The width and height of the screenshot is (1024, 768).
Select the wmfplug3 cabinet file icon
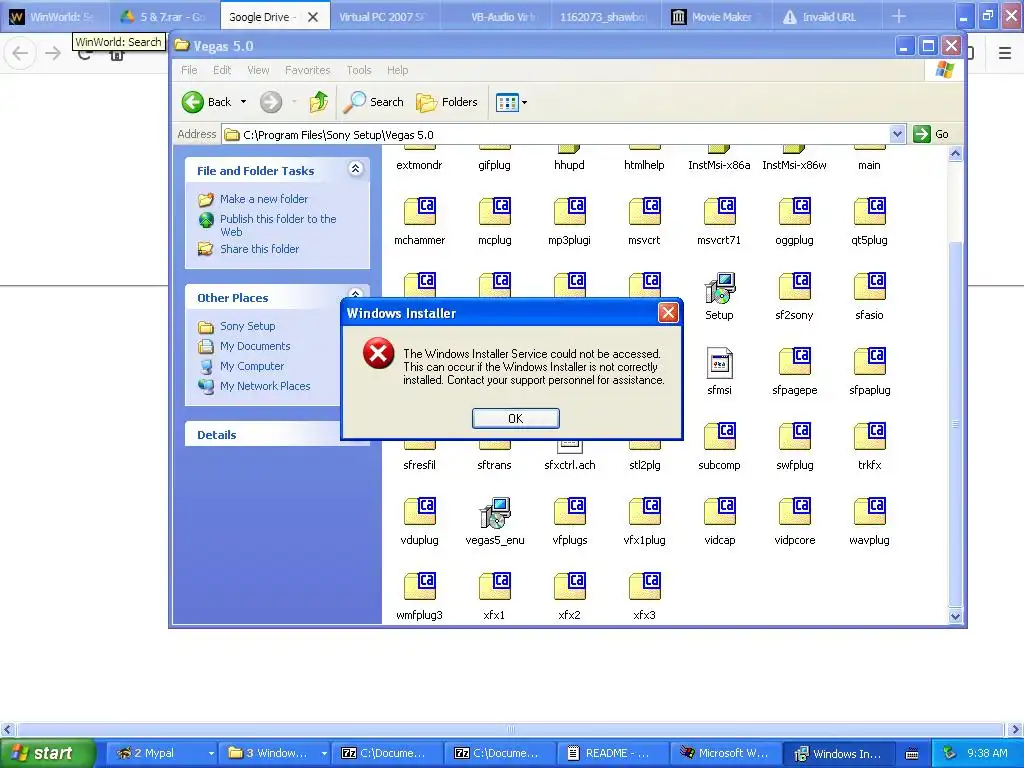click(419, 586)
